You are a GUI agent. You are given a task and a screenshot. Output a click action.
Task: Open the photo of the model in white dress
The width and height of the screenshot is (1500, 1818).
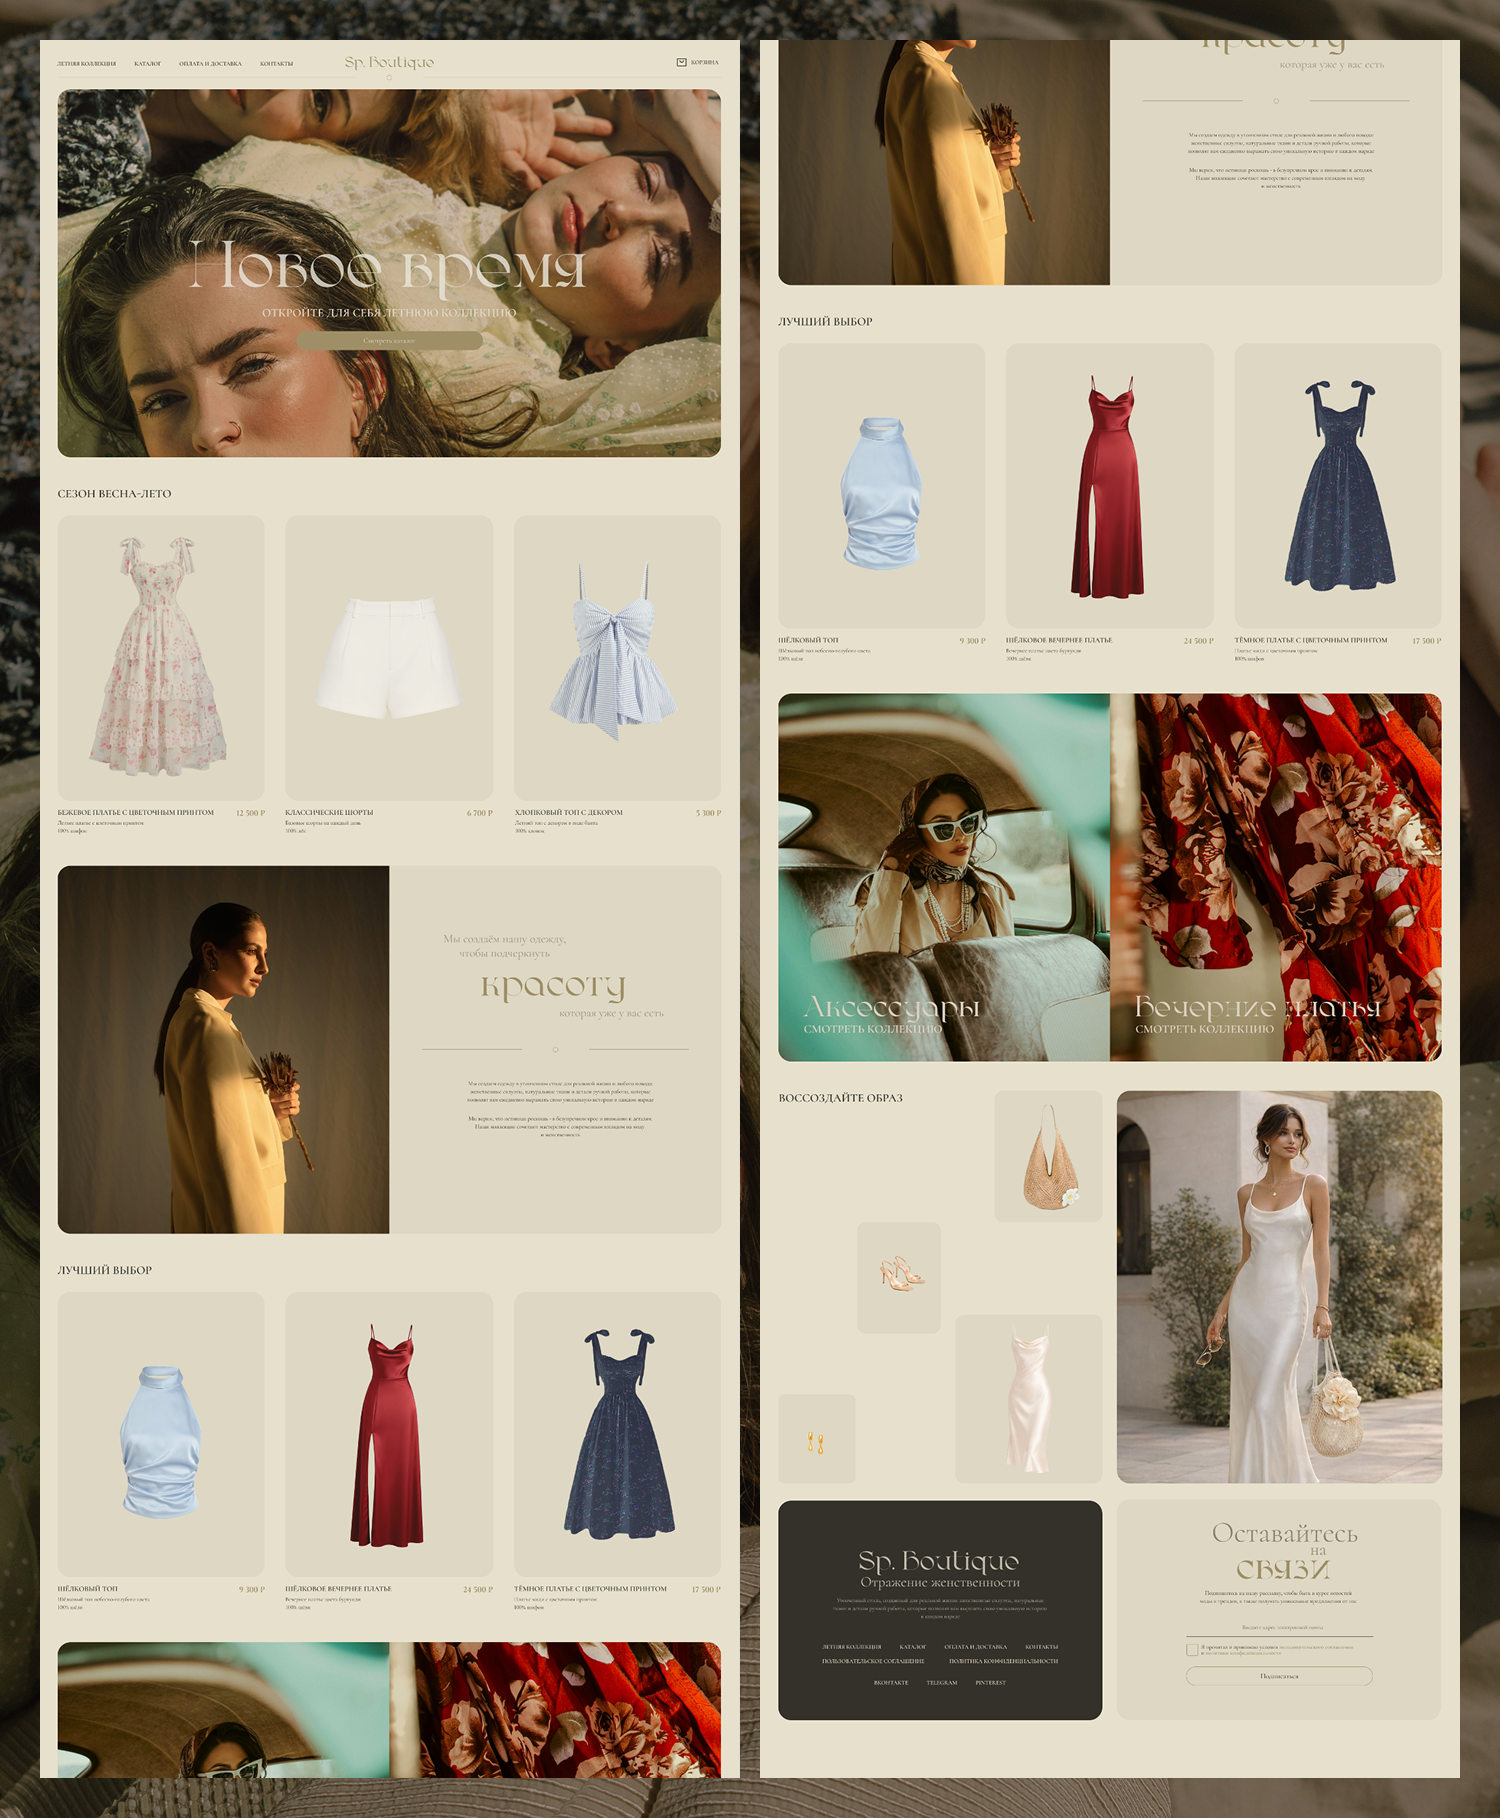pos(1279,1287)
